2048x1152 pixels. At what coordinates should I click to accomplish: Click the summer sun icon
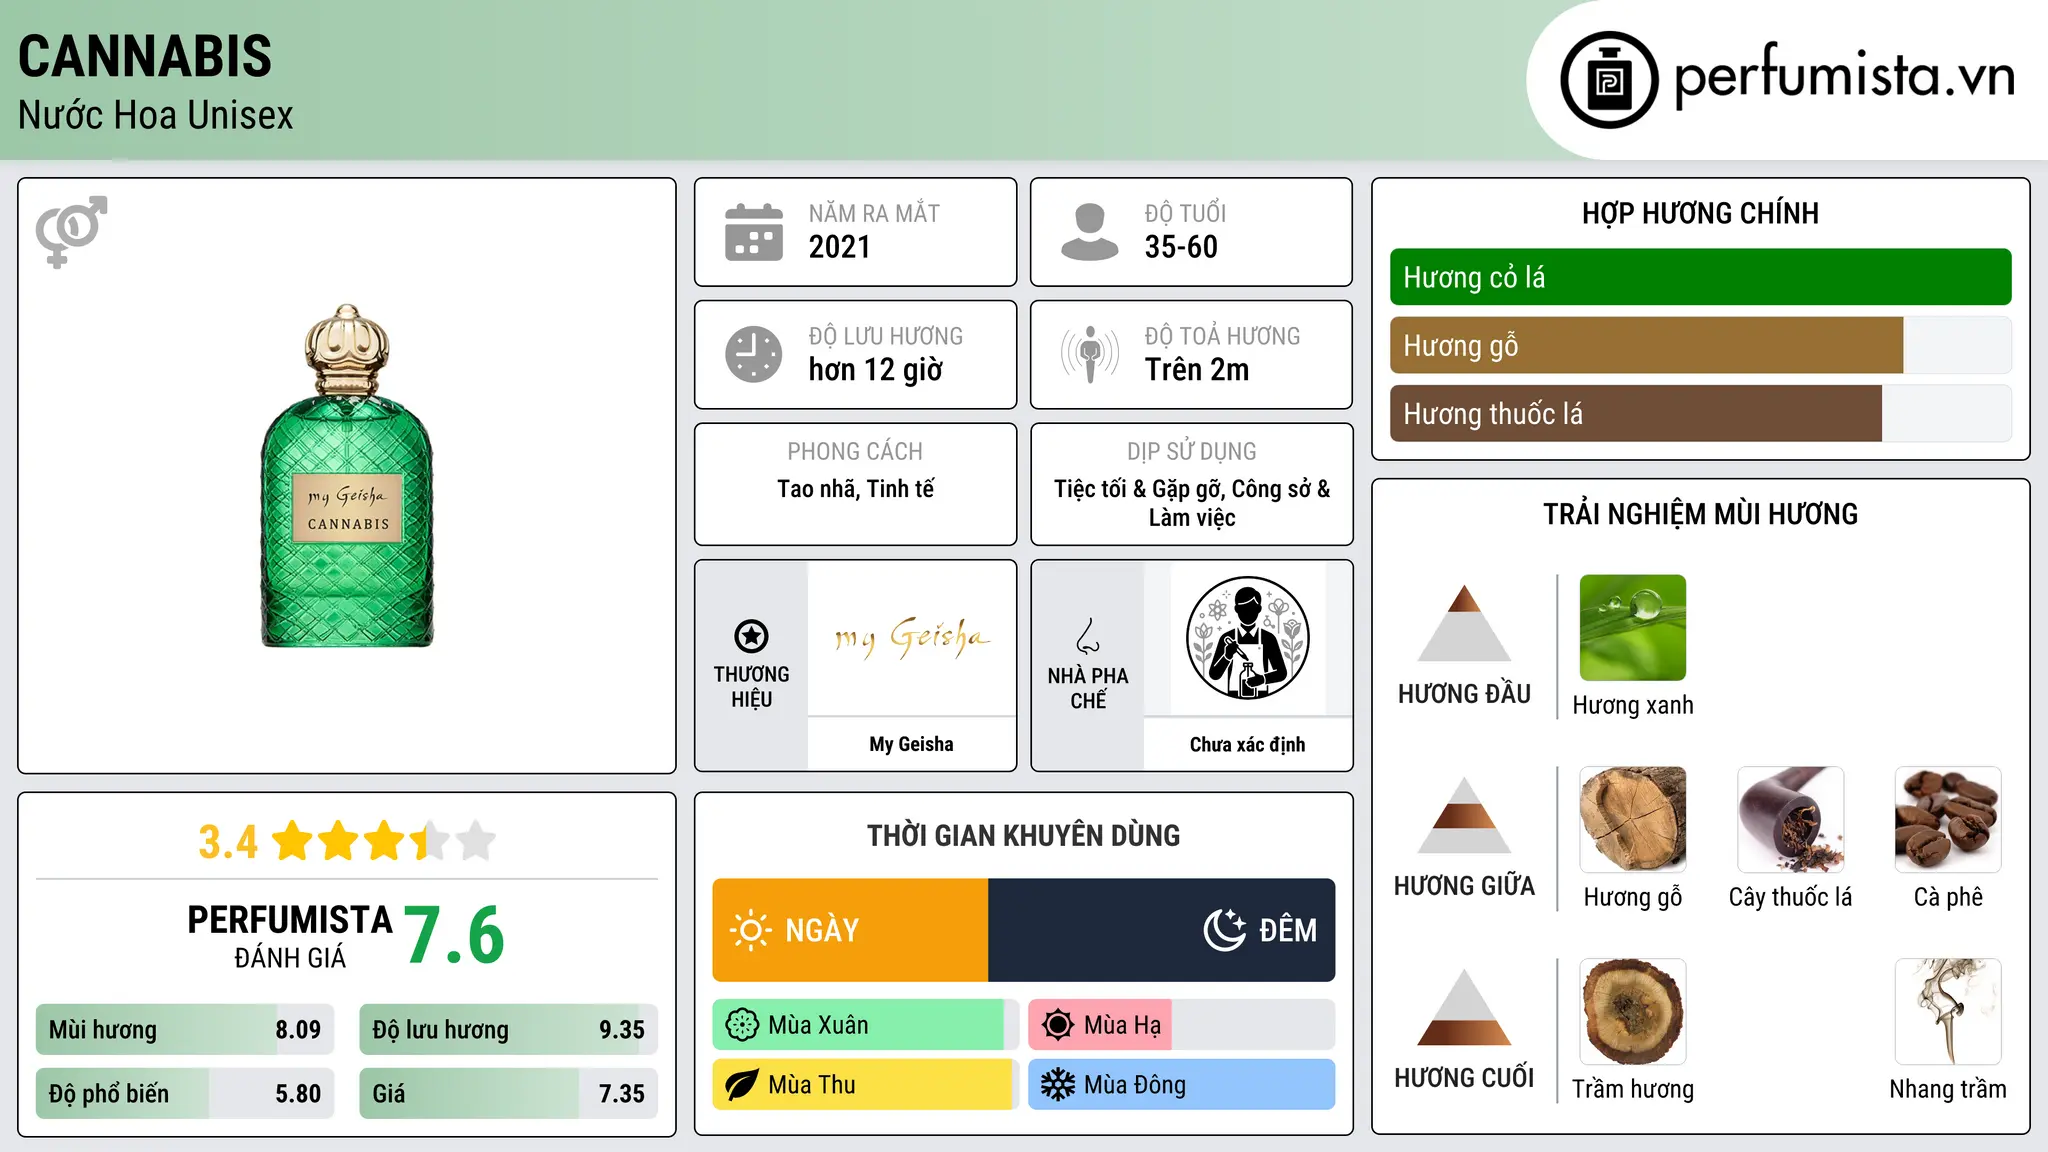coord(1057,1025)
